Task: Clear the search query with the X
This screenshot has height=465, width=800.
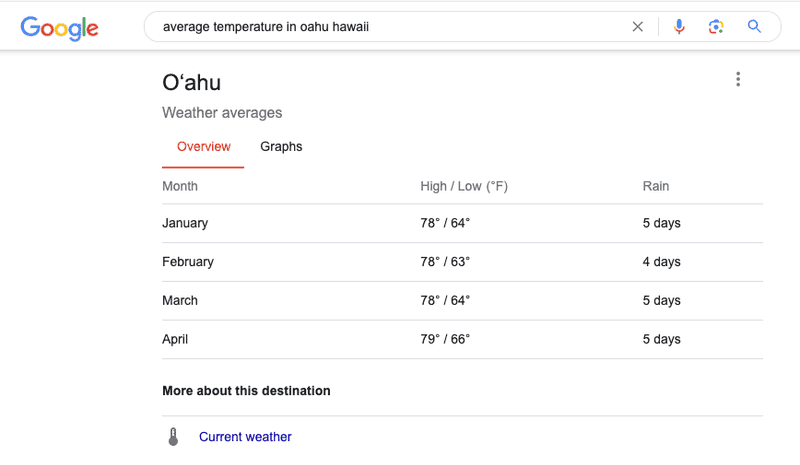Action: point(637,27)
